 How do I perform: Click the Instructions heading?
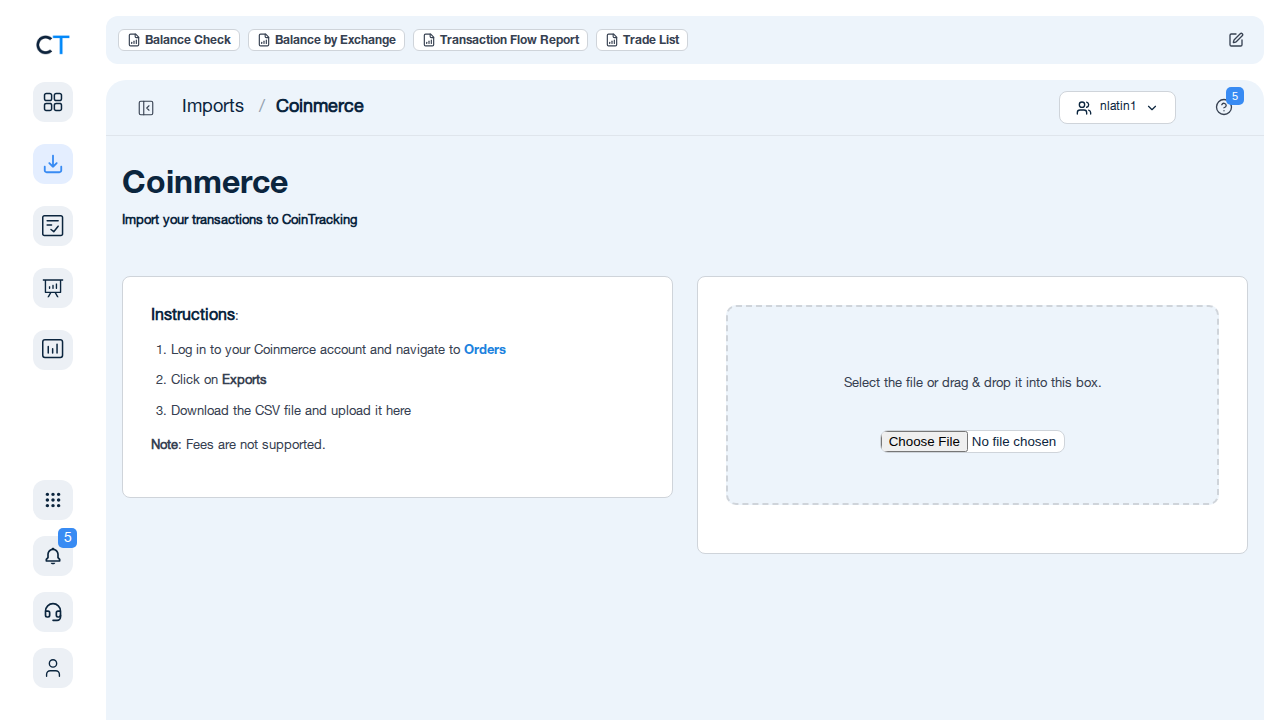coord(195,314)
